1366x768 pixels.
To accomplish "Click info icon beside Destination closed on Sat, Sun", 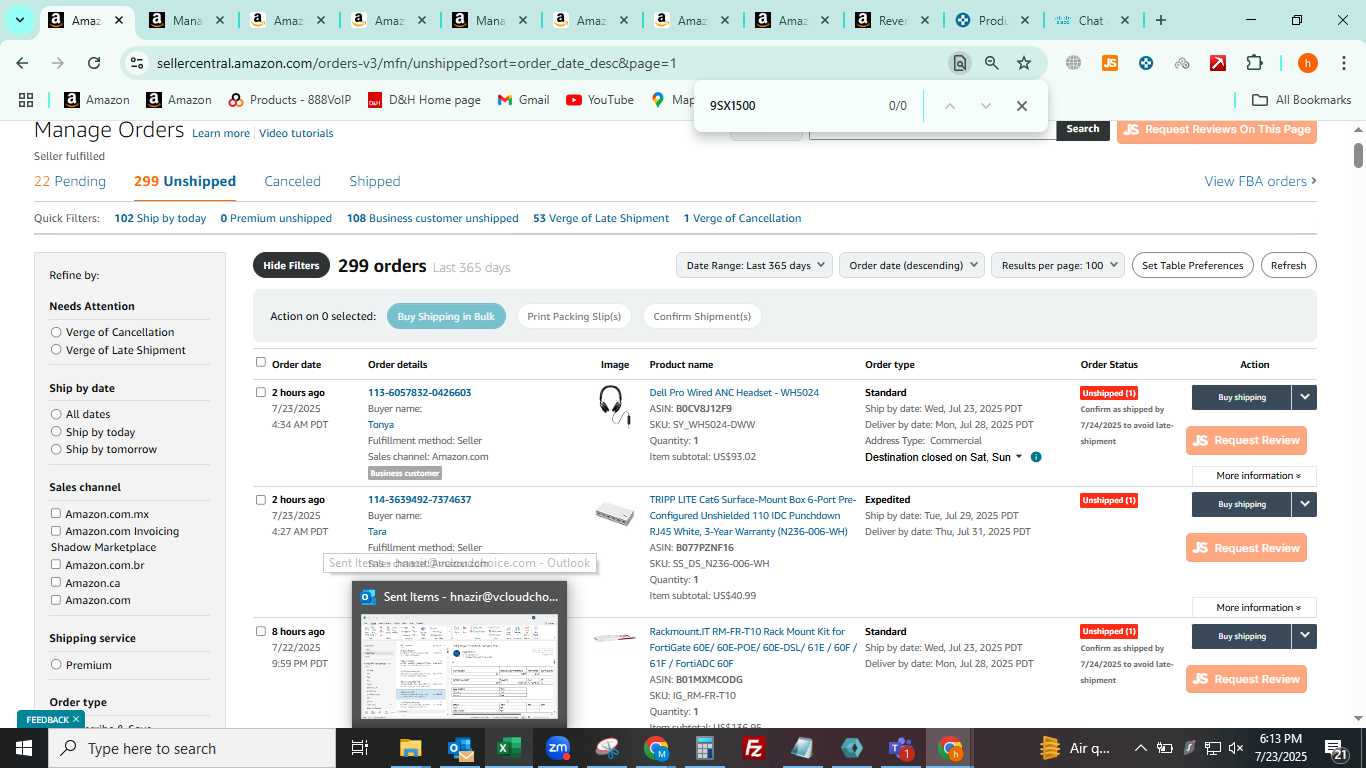I will [1036, 457].
